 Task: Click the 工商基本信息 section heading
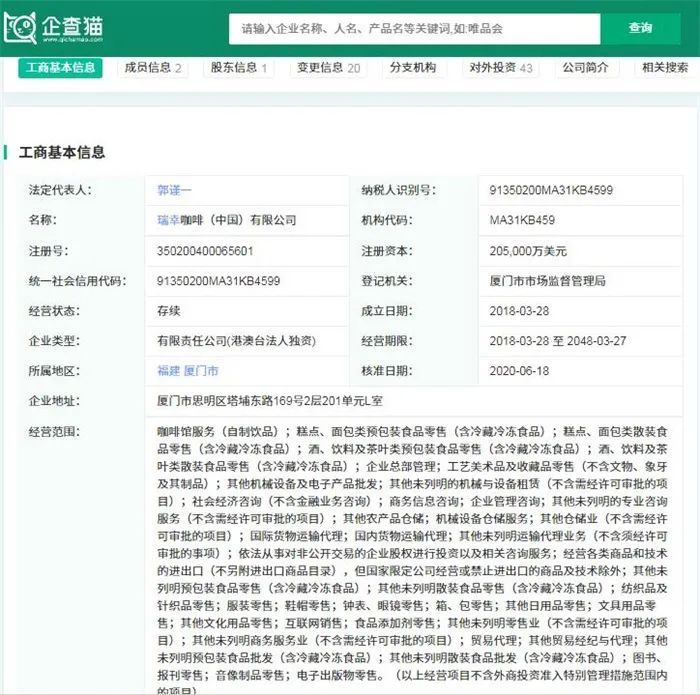coord(62,153)
